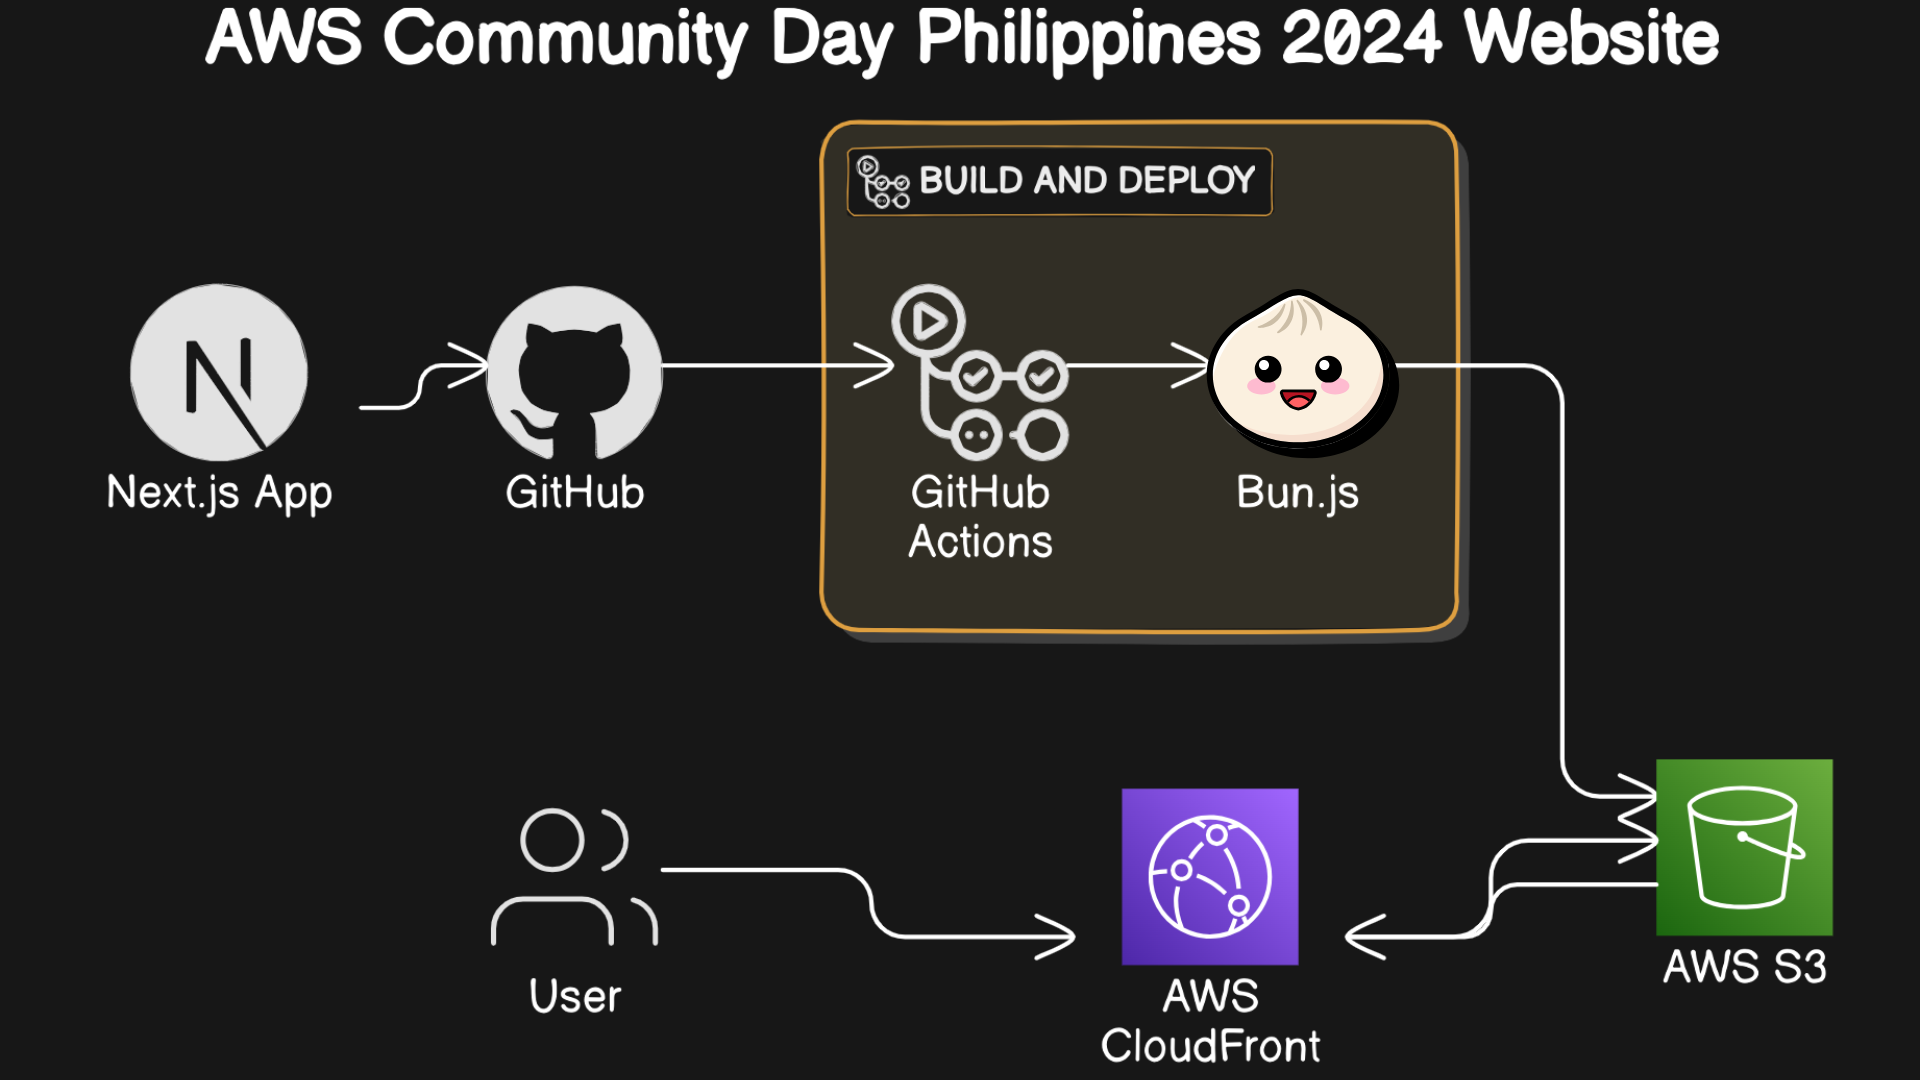Select the "AWS S3" label text

[x=1745, y=967]
